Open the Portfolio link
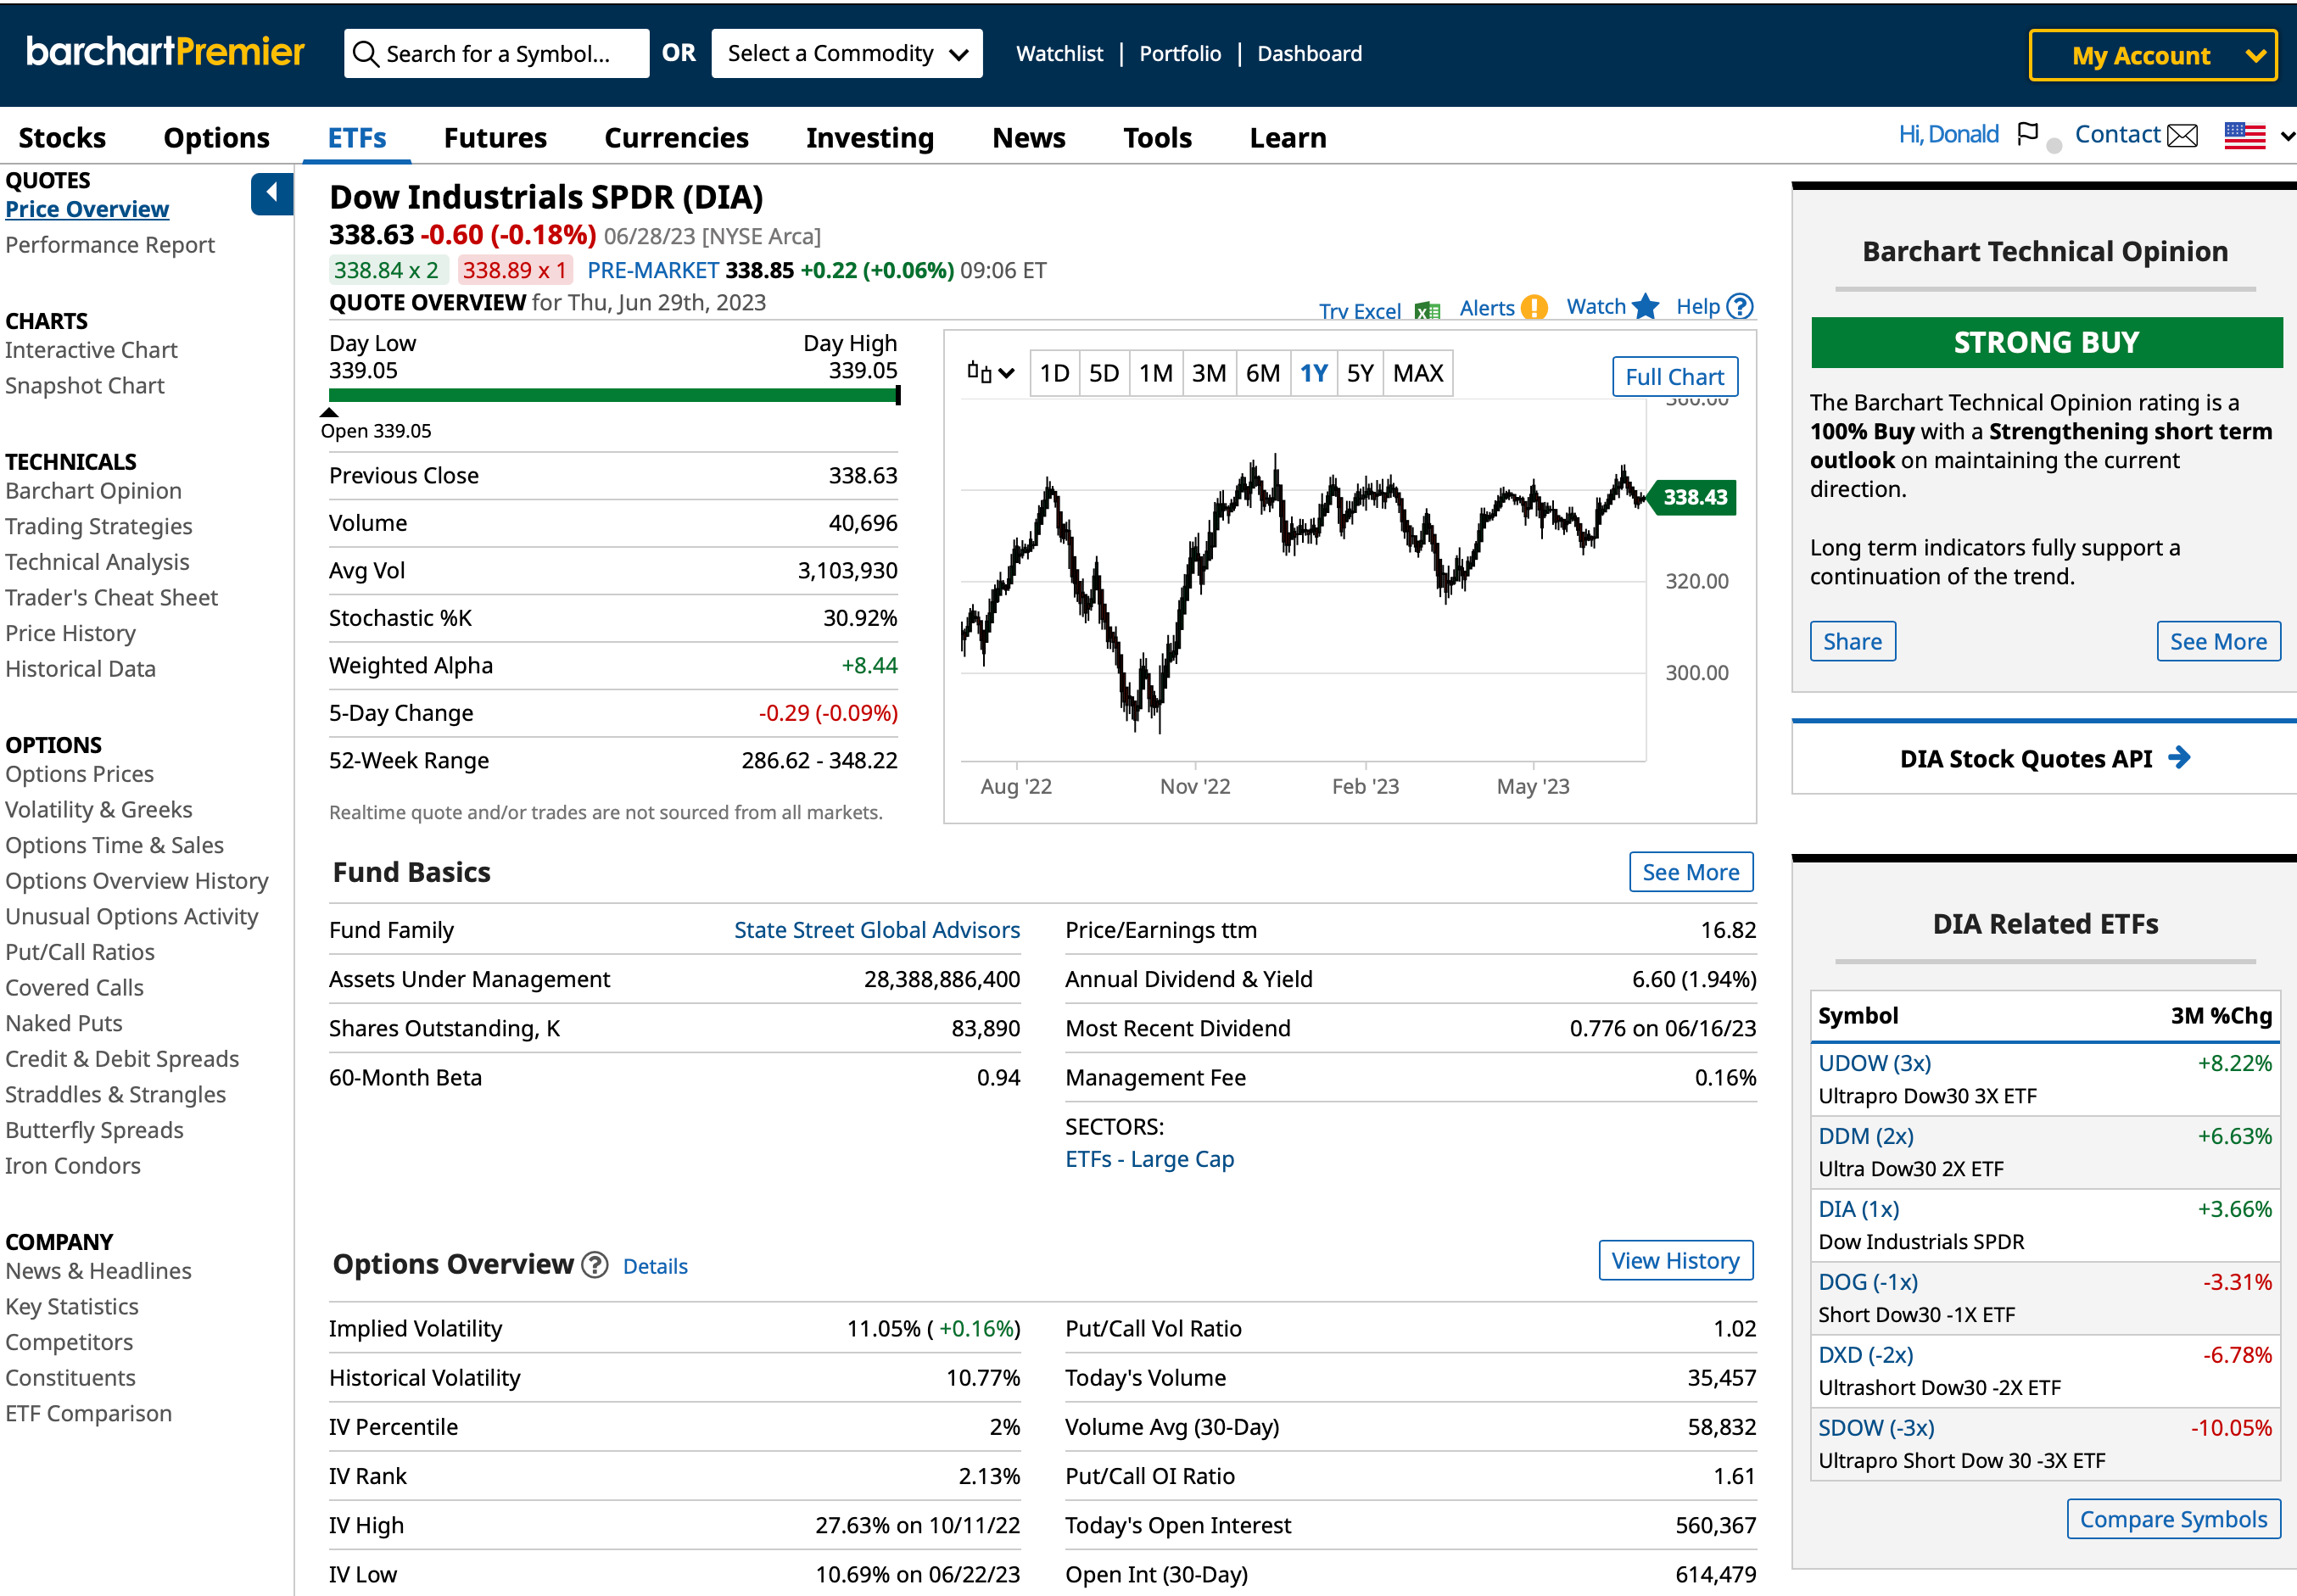This screenshot has width=2297, height=1596. click(x=1180, y=54)
